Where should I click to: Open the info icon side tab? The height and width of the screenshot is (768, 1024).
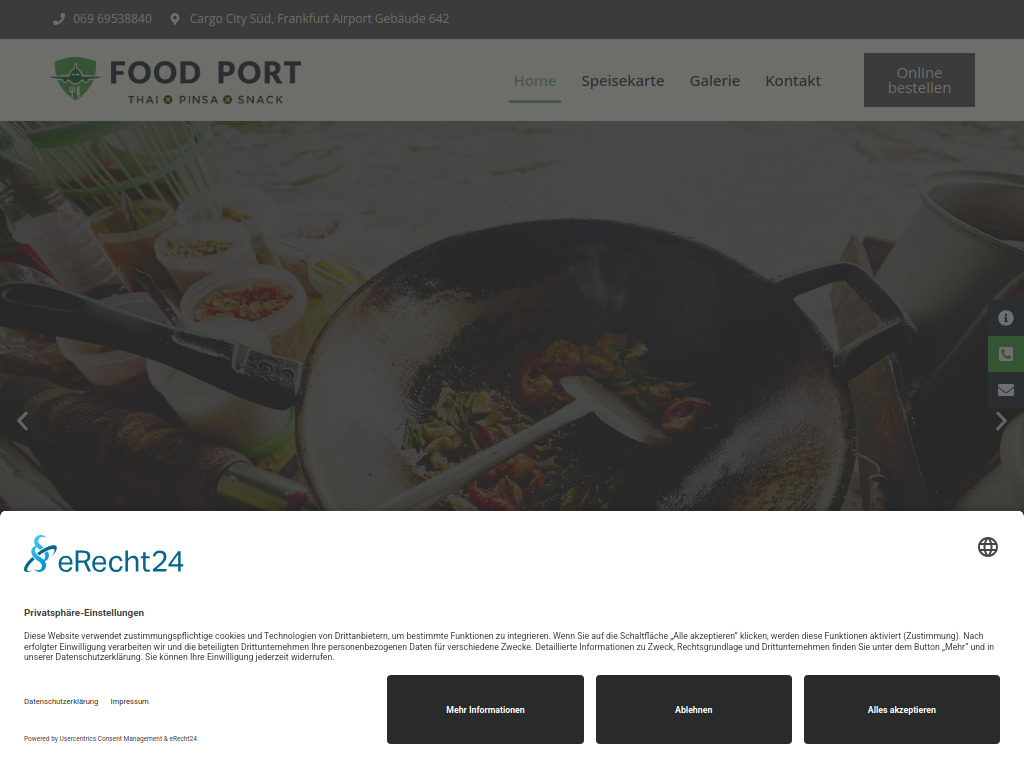[1006, 318]
